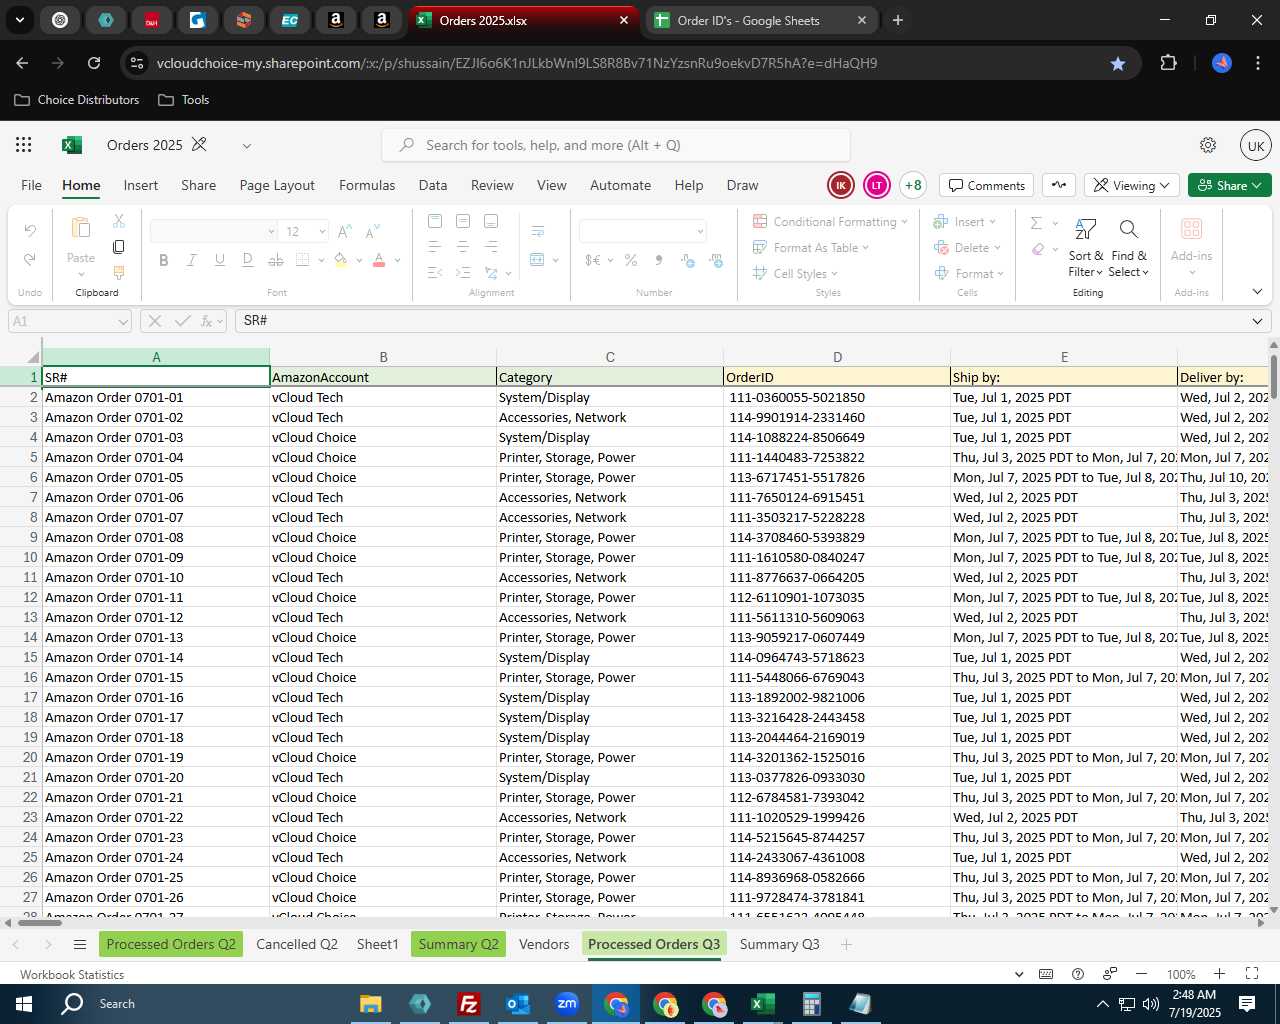Open Windows Start menu
Viewport: 1280px width, 1024px height.
[x=24, y=1004]
